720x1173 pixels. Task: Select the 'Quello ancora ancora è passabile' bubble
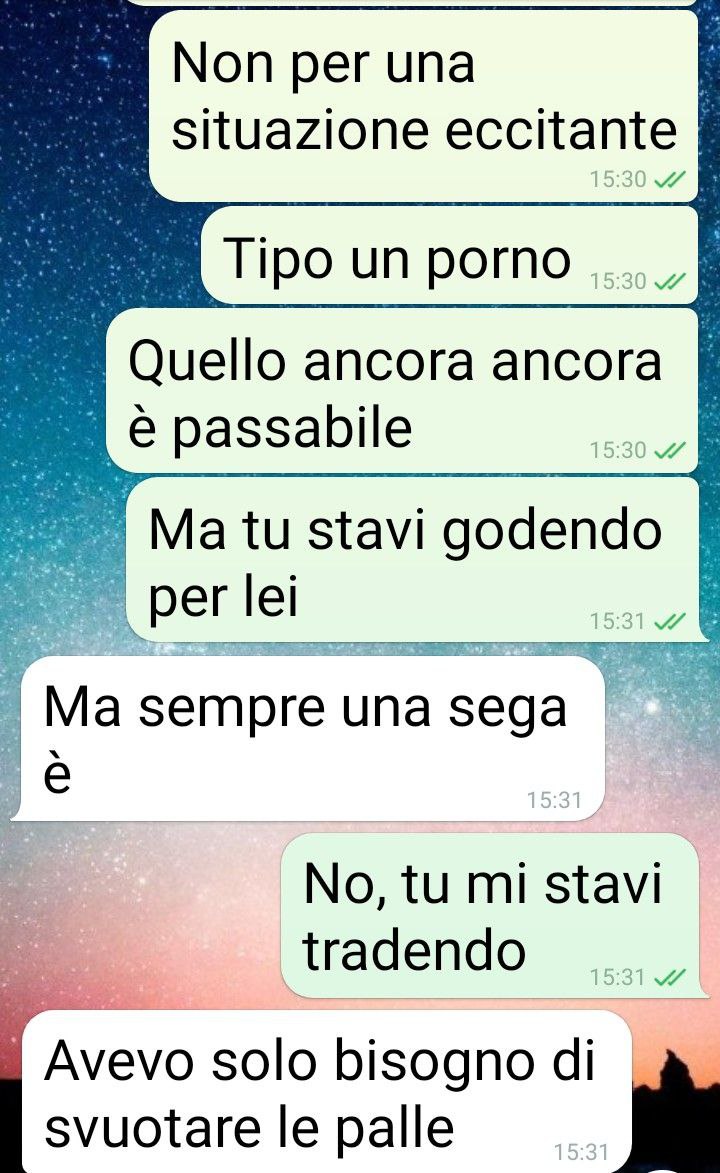403,391
